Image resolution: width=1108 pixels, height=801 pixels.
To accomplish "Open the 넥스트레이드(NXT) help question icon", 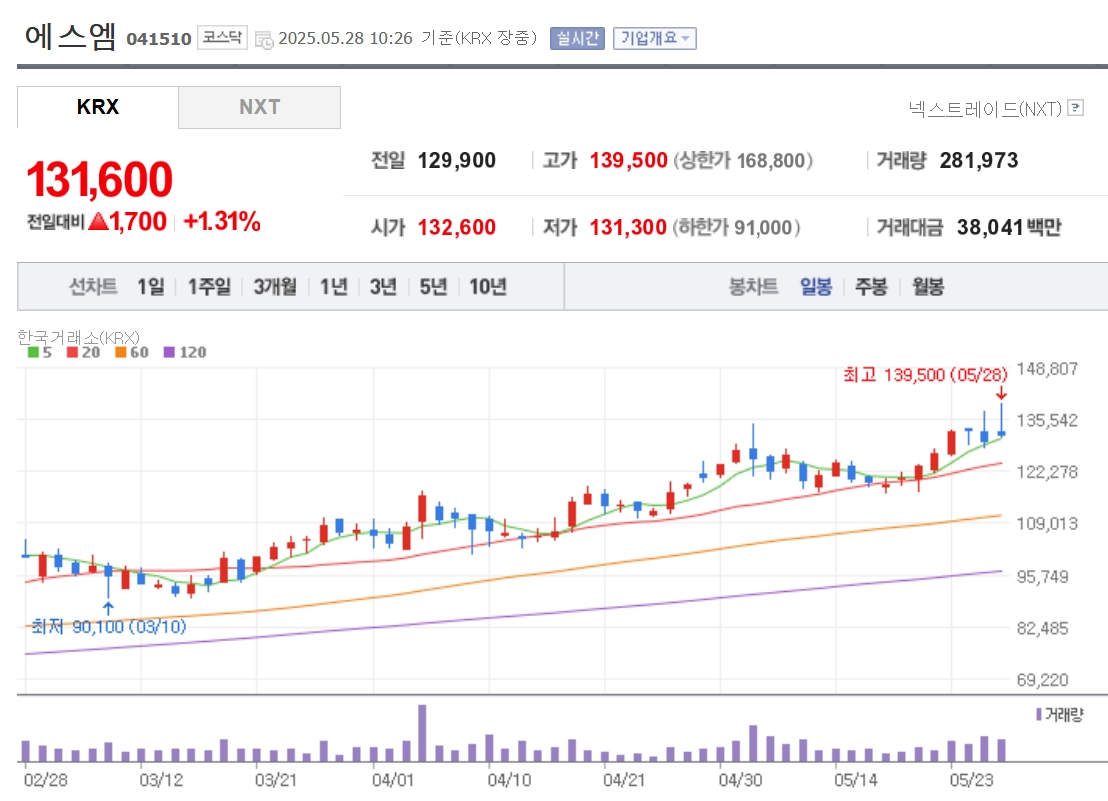I will tap(1075, 107).
